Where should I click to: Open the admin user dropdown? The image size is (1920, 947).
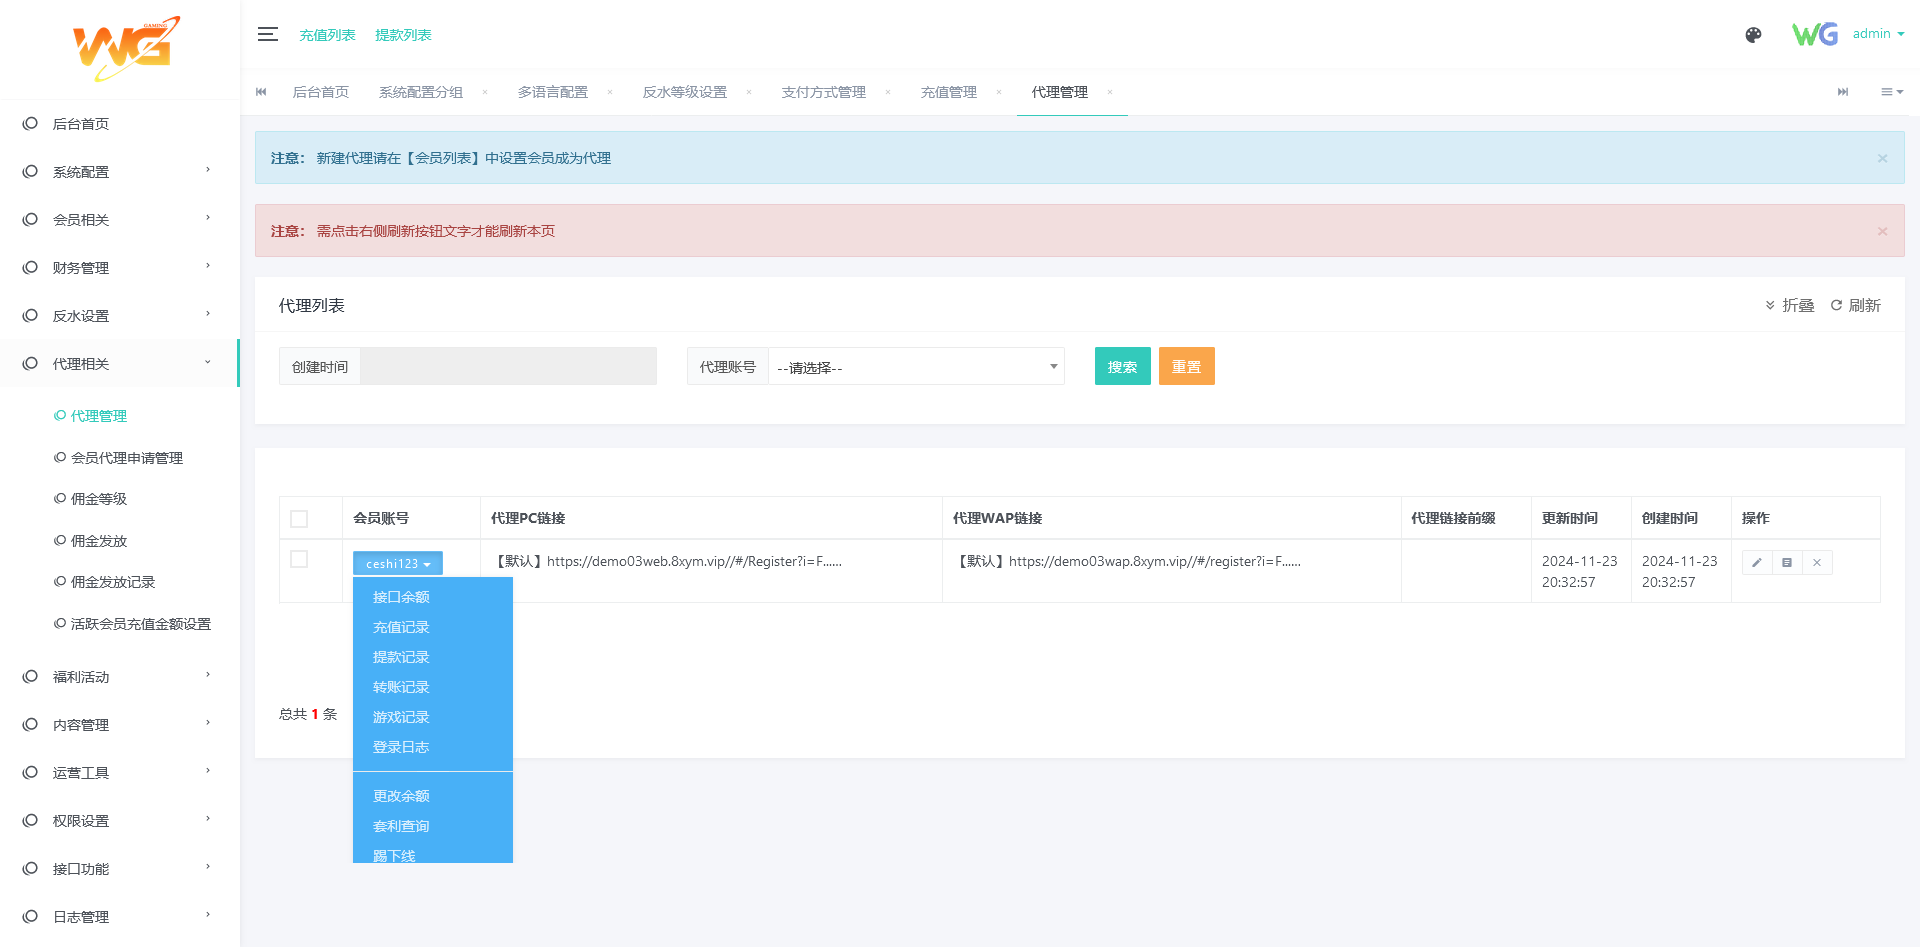[1877, 34]
